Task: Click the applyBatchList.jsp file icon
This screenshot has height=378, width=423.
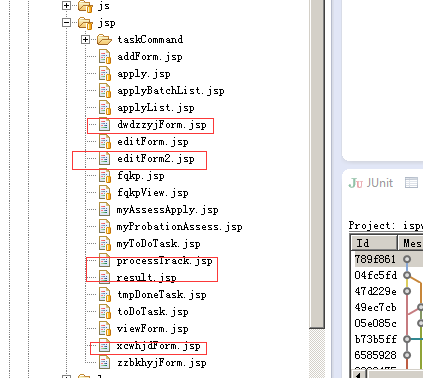Action: pyautogui.click(x=105, y=90)
